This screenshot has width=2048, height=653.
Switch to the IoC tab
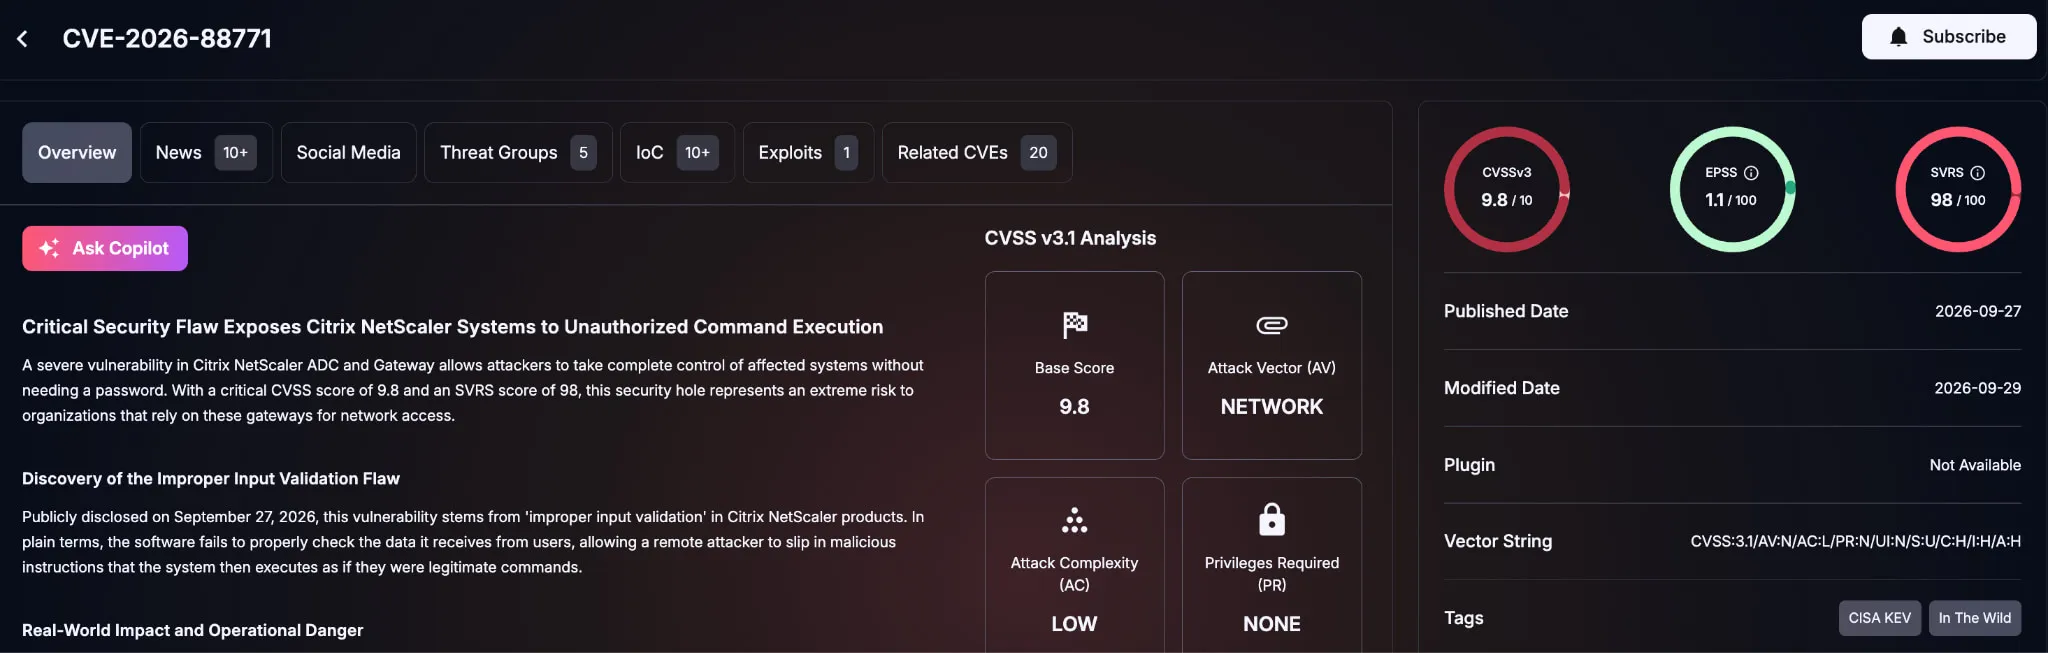tap(677, 153)
